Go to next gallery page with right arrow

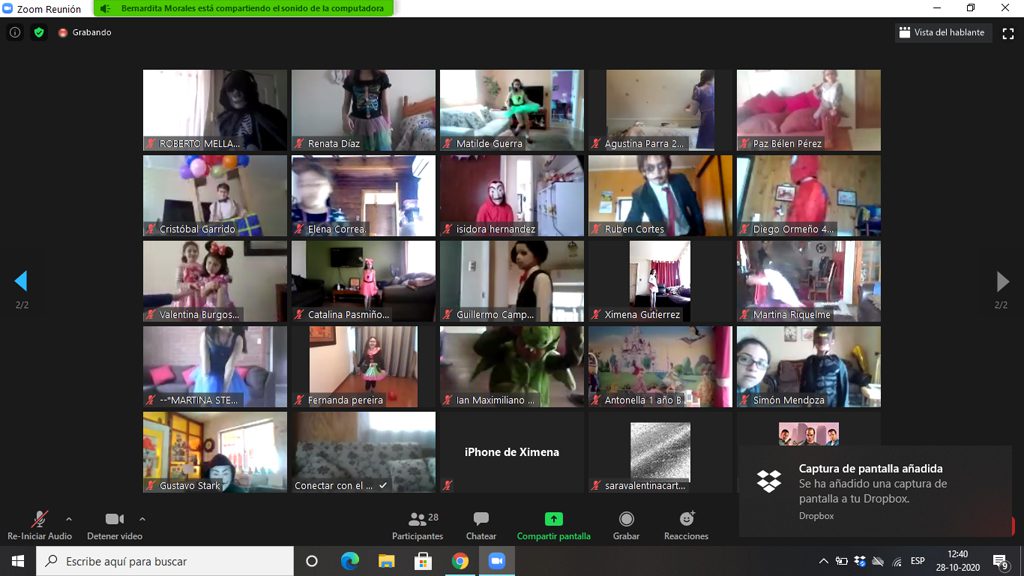tap(1002, 281)
